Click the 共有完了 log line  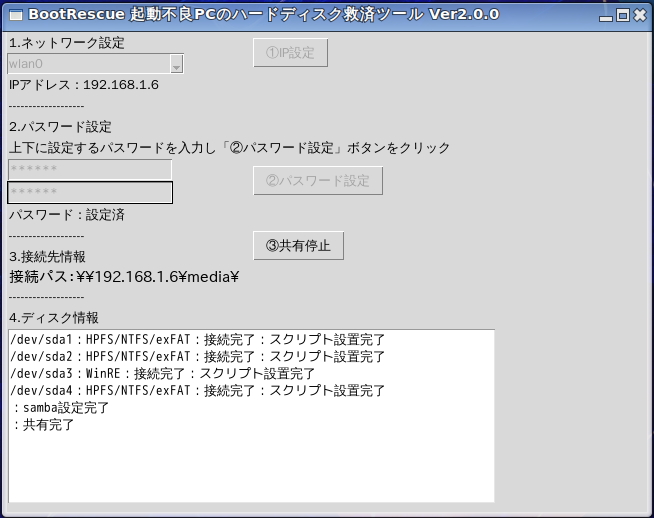[x=43, y=425]
